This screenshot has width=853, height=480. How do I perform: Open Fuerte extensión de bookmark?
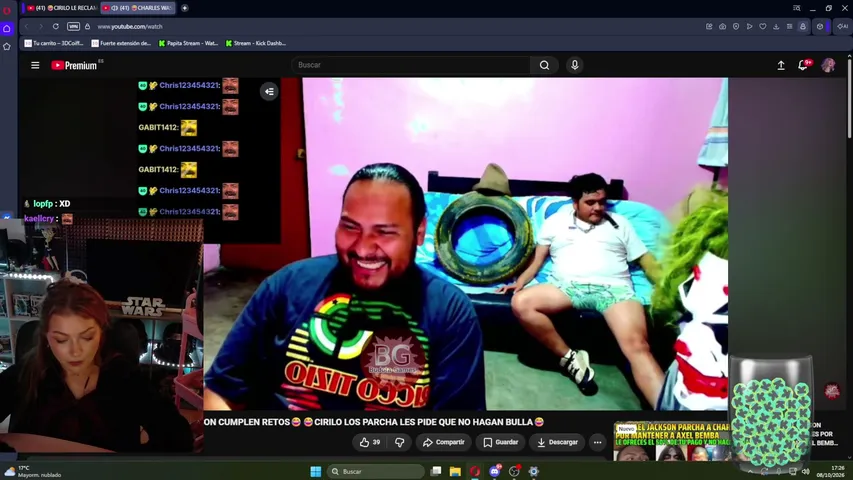[x=121, y=43]
